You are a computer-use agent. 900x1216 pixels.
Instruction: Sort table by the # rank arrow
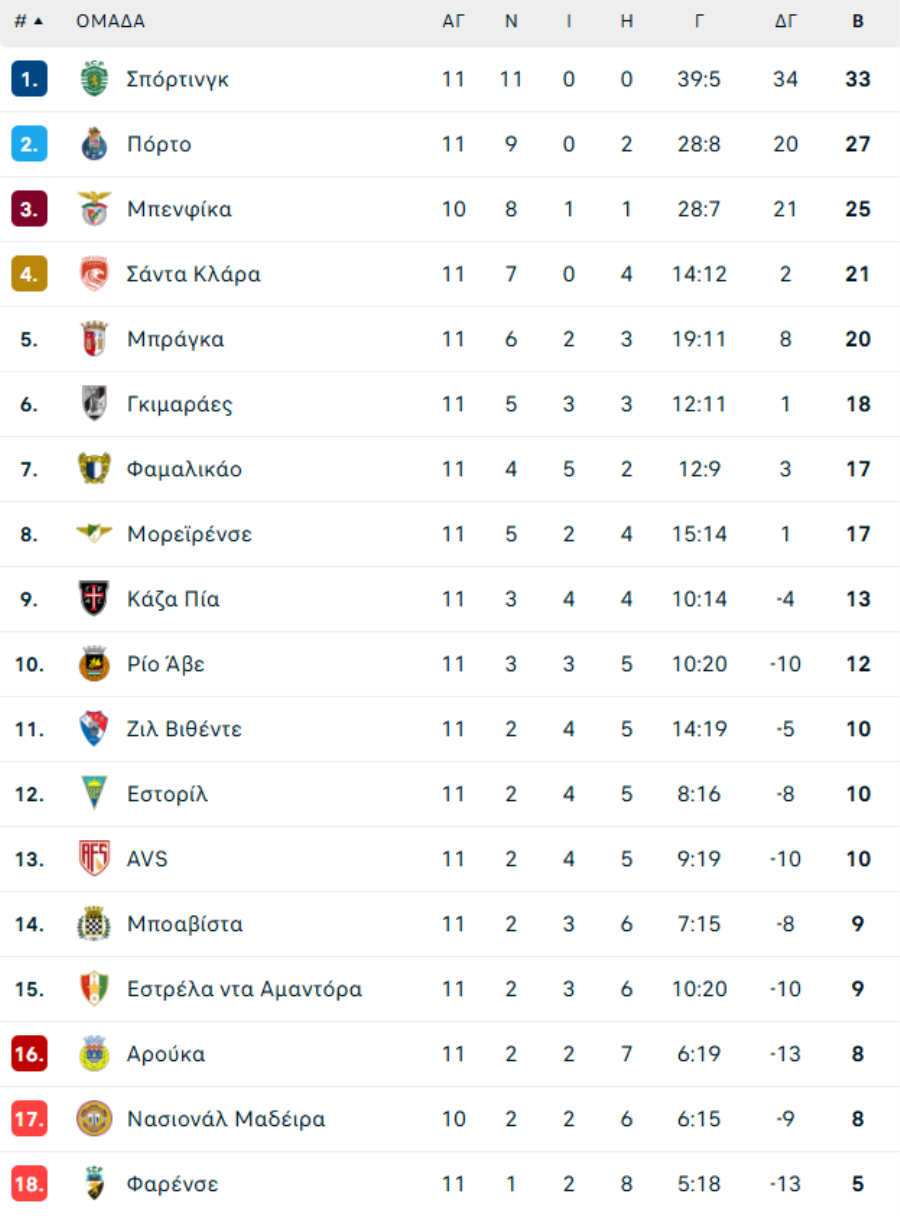coord(29,21)
